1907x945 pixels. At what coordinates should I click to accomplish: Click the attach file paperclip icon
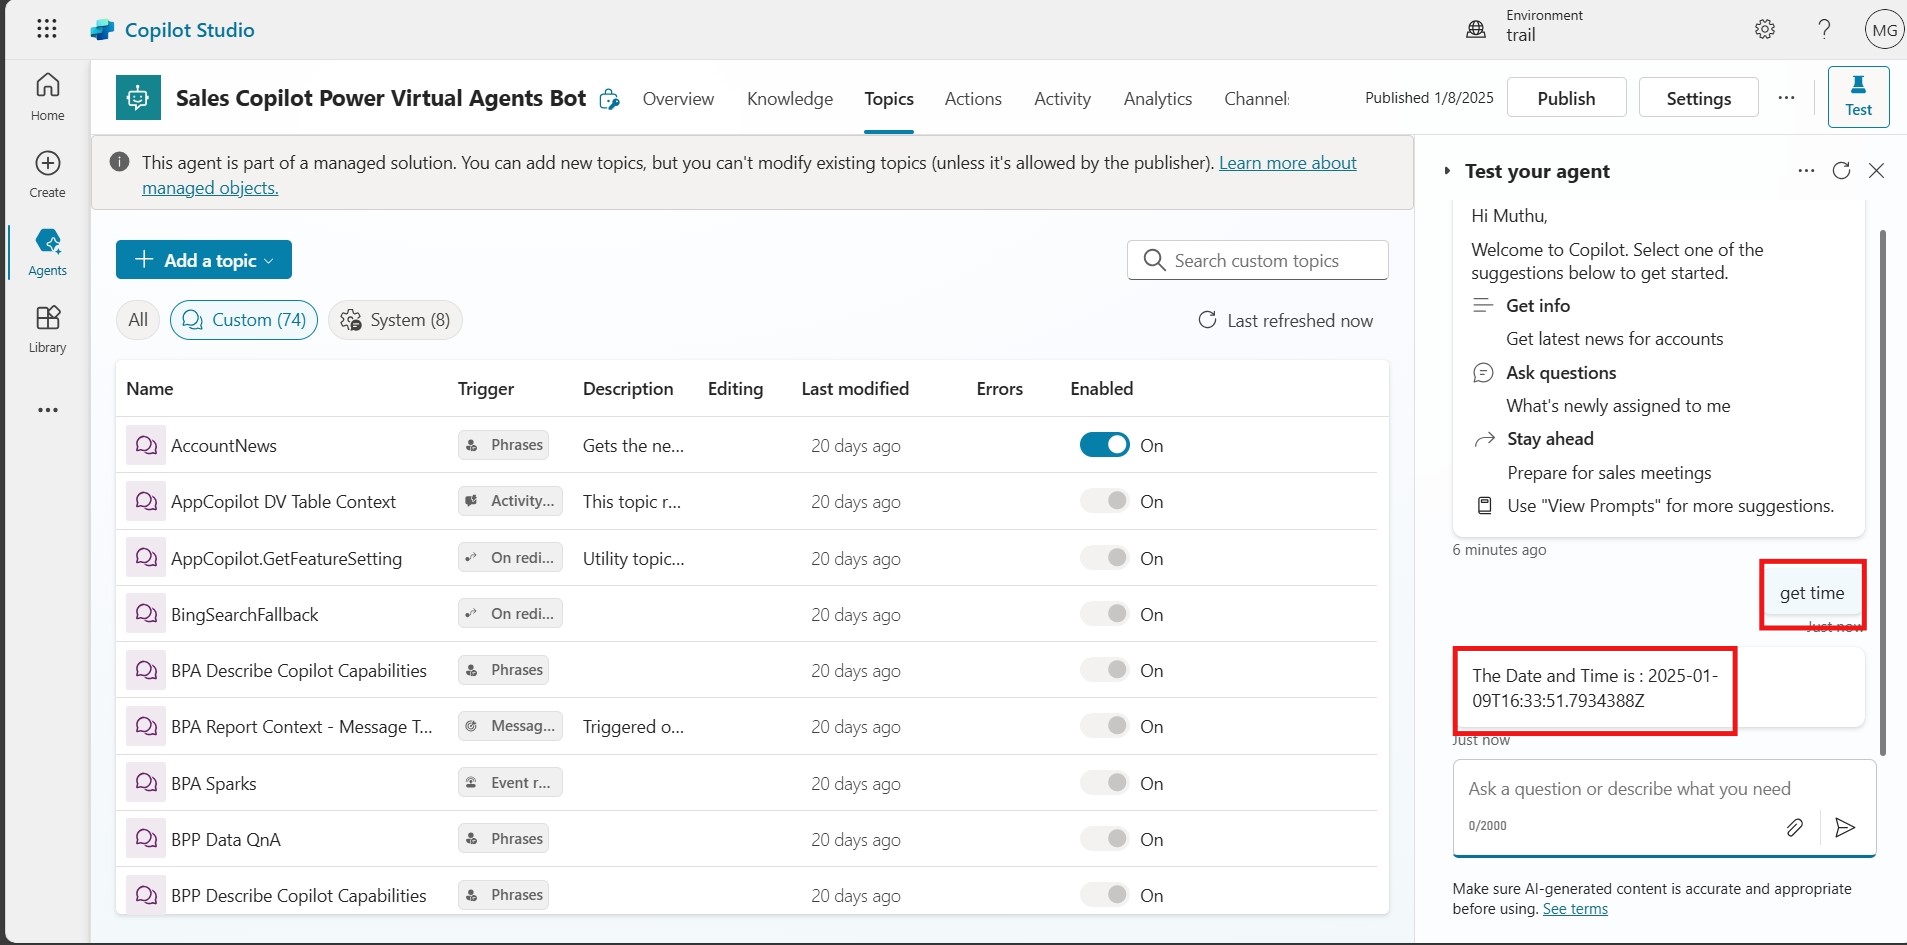tap(1795, 827)
